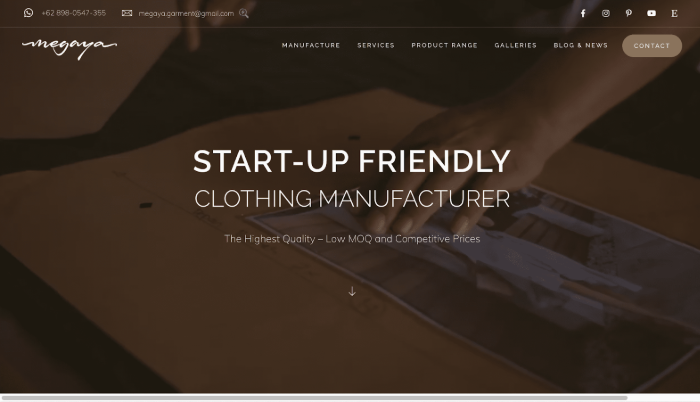Click the Contact button
The width and height of the screenshot is (700, 402).
click(652, 46)
